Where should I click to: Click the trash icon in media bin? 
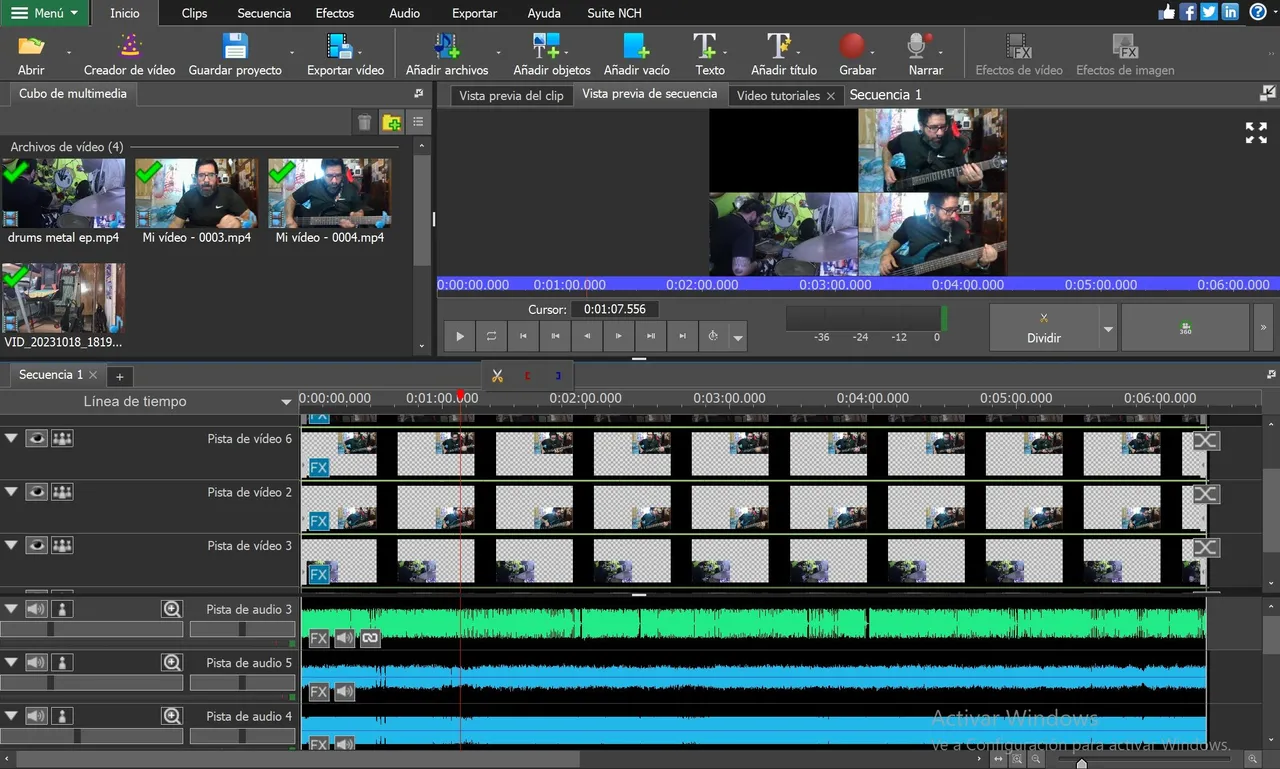pyautogui.click(x=364, y=122)
